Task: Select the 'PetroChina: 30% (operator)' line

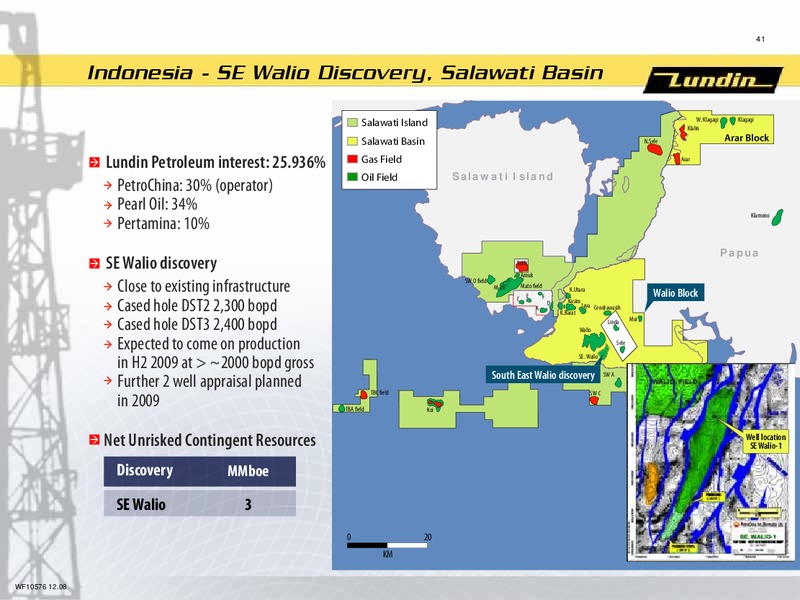Action: (195, 185)
